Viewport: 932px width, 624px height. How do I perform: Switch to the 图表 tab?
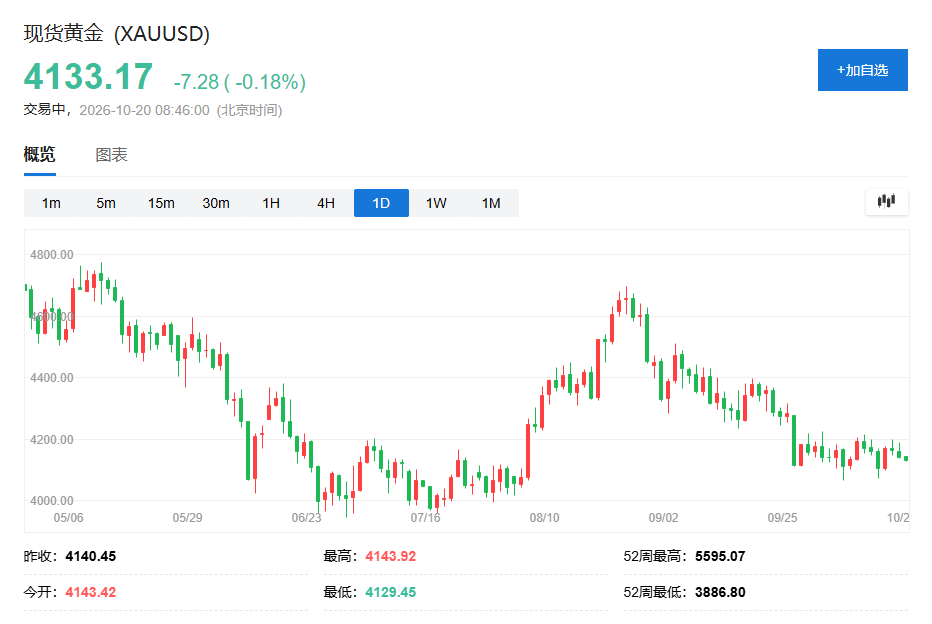tap(111, 155)
